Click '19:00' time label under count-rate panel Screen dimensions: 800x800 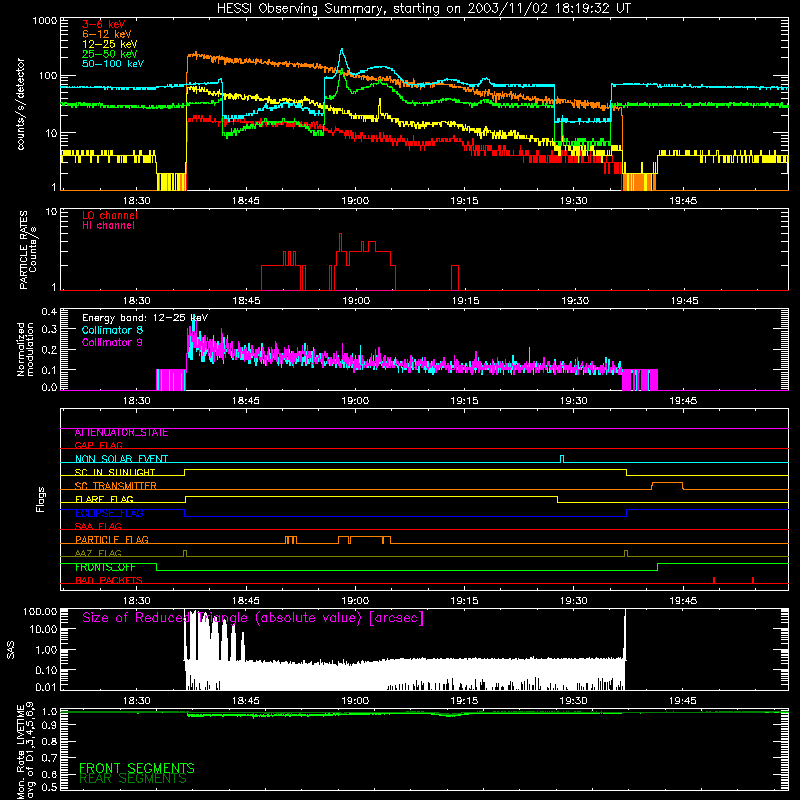pos(355,201)
